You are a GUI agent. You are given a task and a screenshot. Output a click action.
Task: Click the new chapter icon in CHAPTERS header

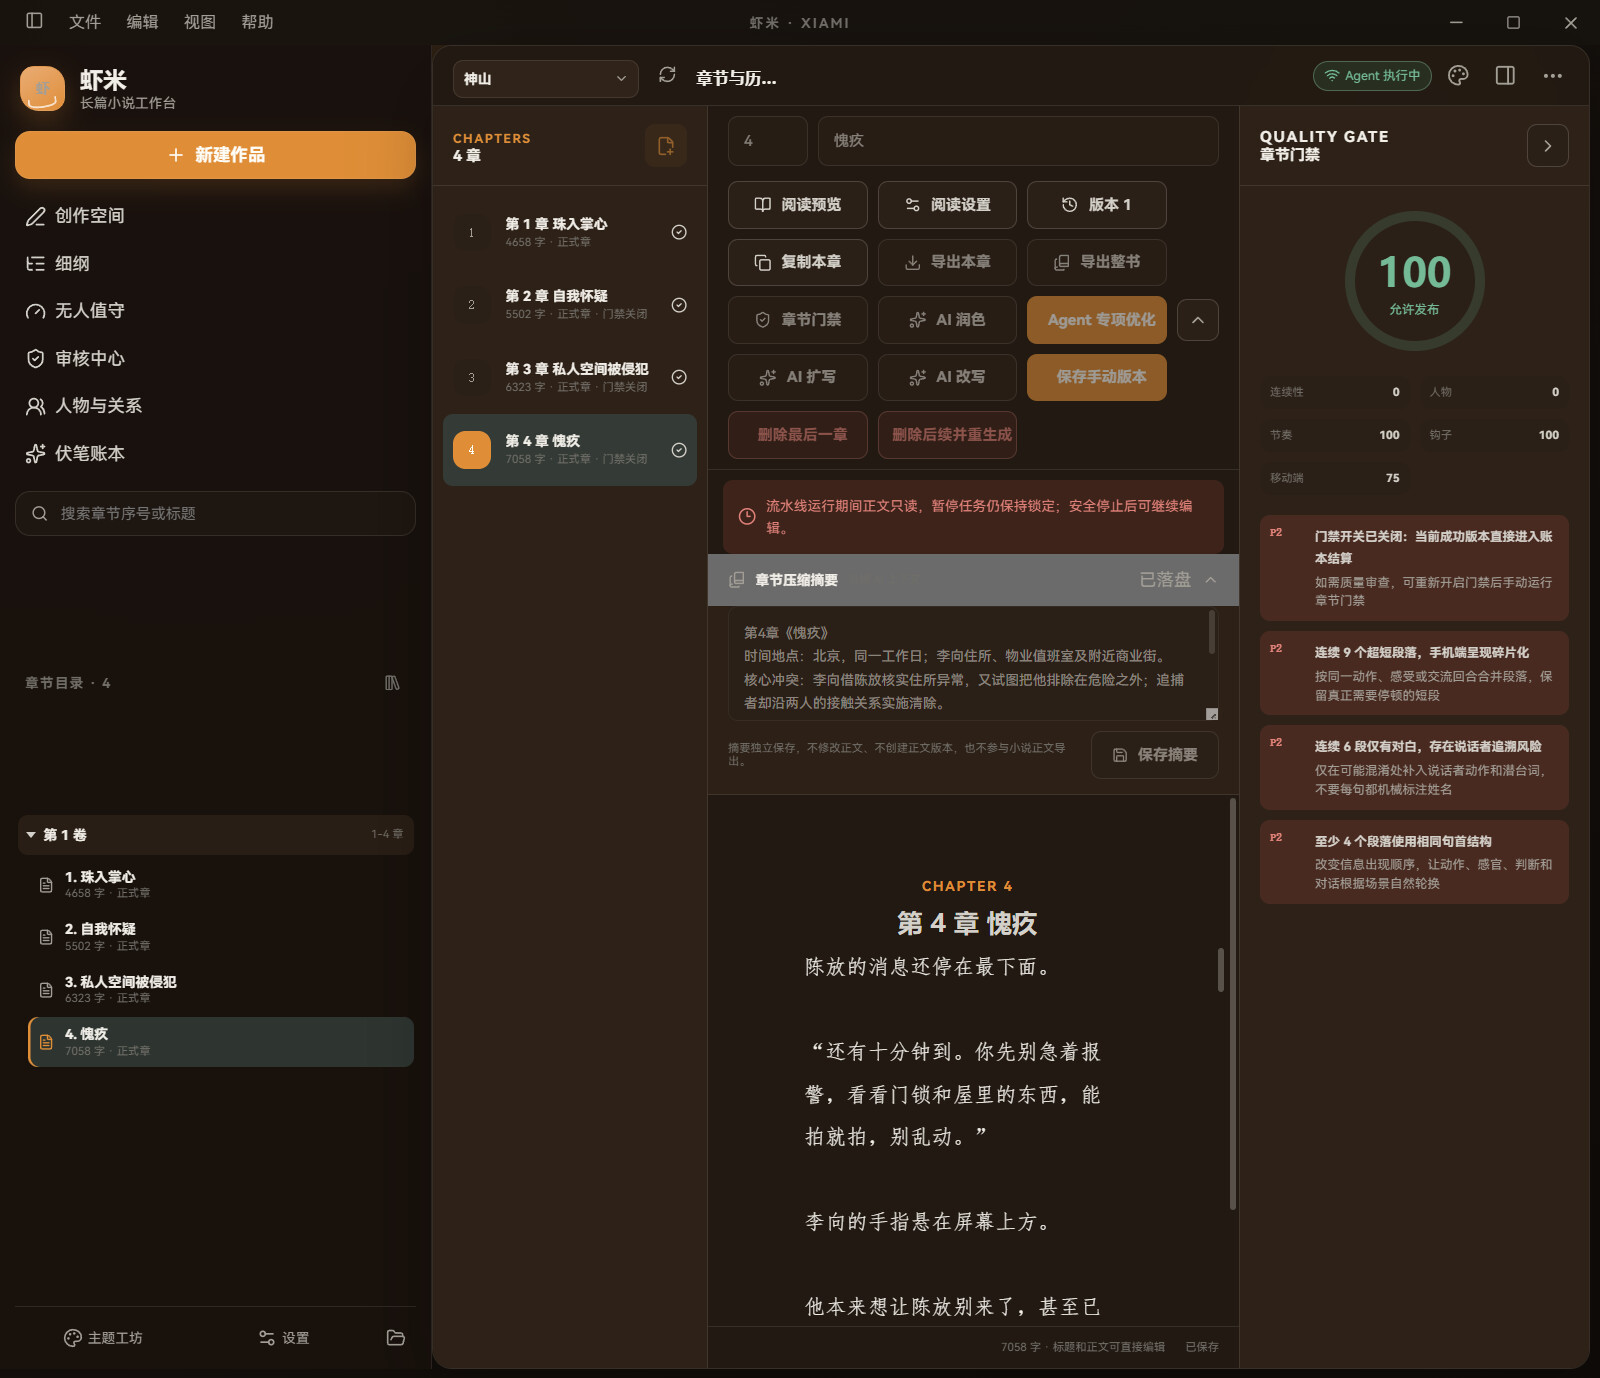click(666, 146)
